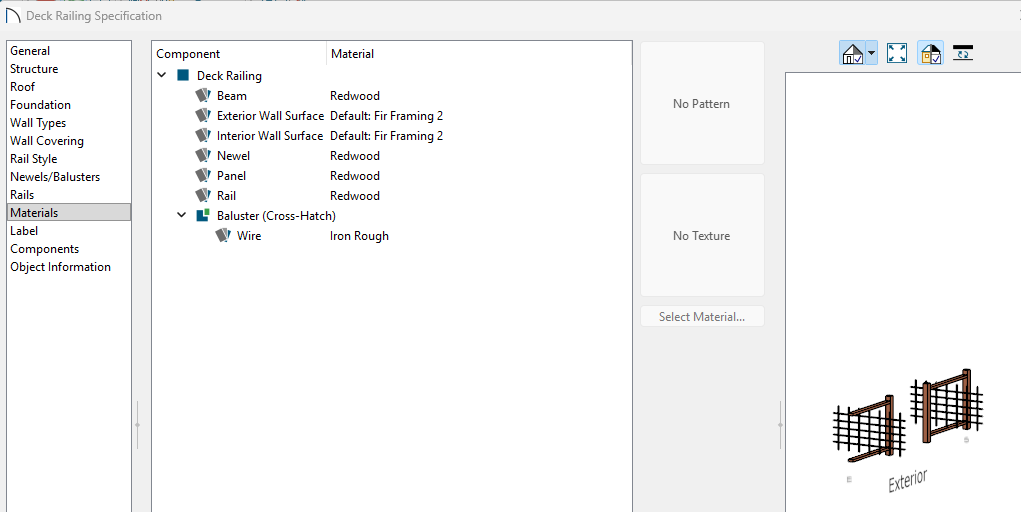Click the Fill Window preview icon
Screen dimensions: 1021x512
click(x=897, y=53)
